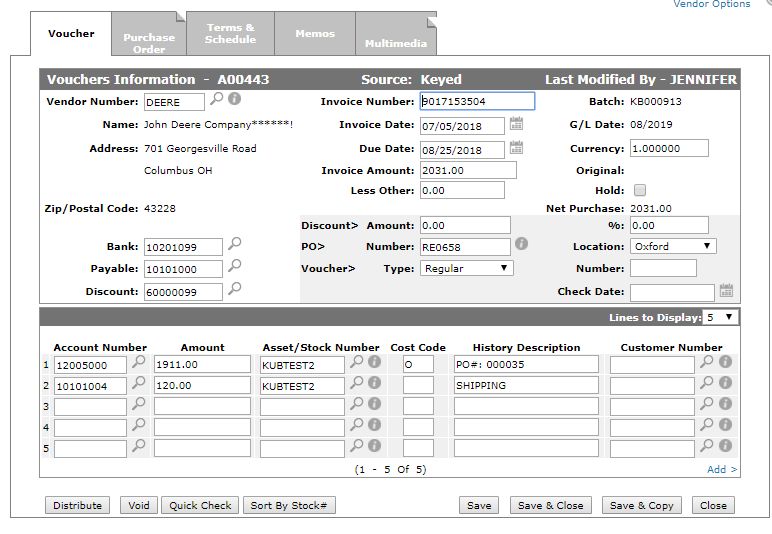Screen dimensions: 772x534
Task: Click the Save & Close button
Action: (550, 505)
